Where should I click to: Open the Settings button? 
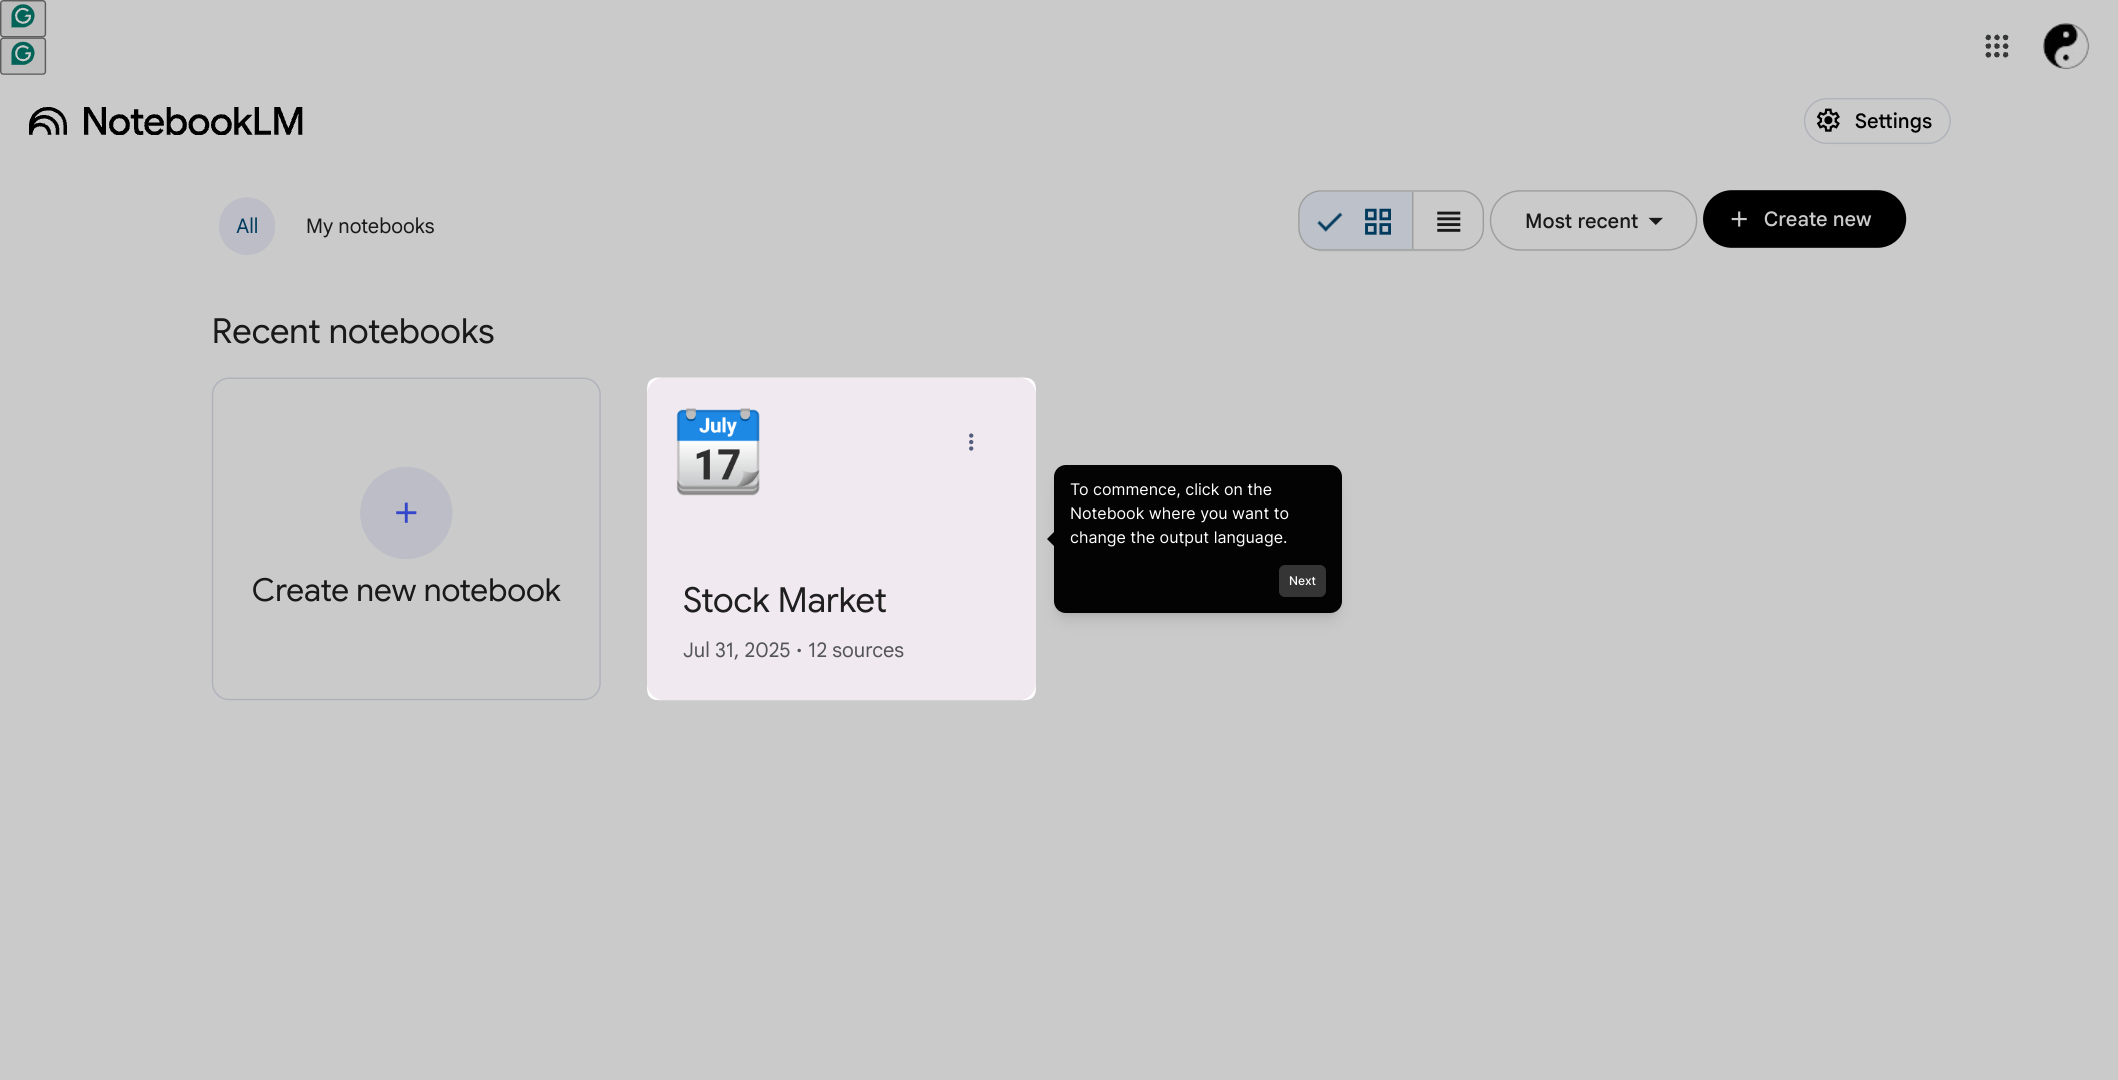(x=1876, y=121)
